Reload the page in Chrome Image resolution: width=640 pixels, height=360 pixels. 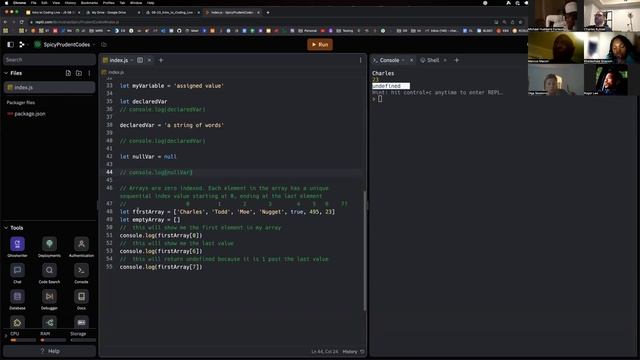pos(22,22)
